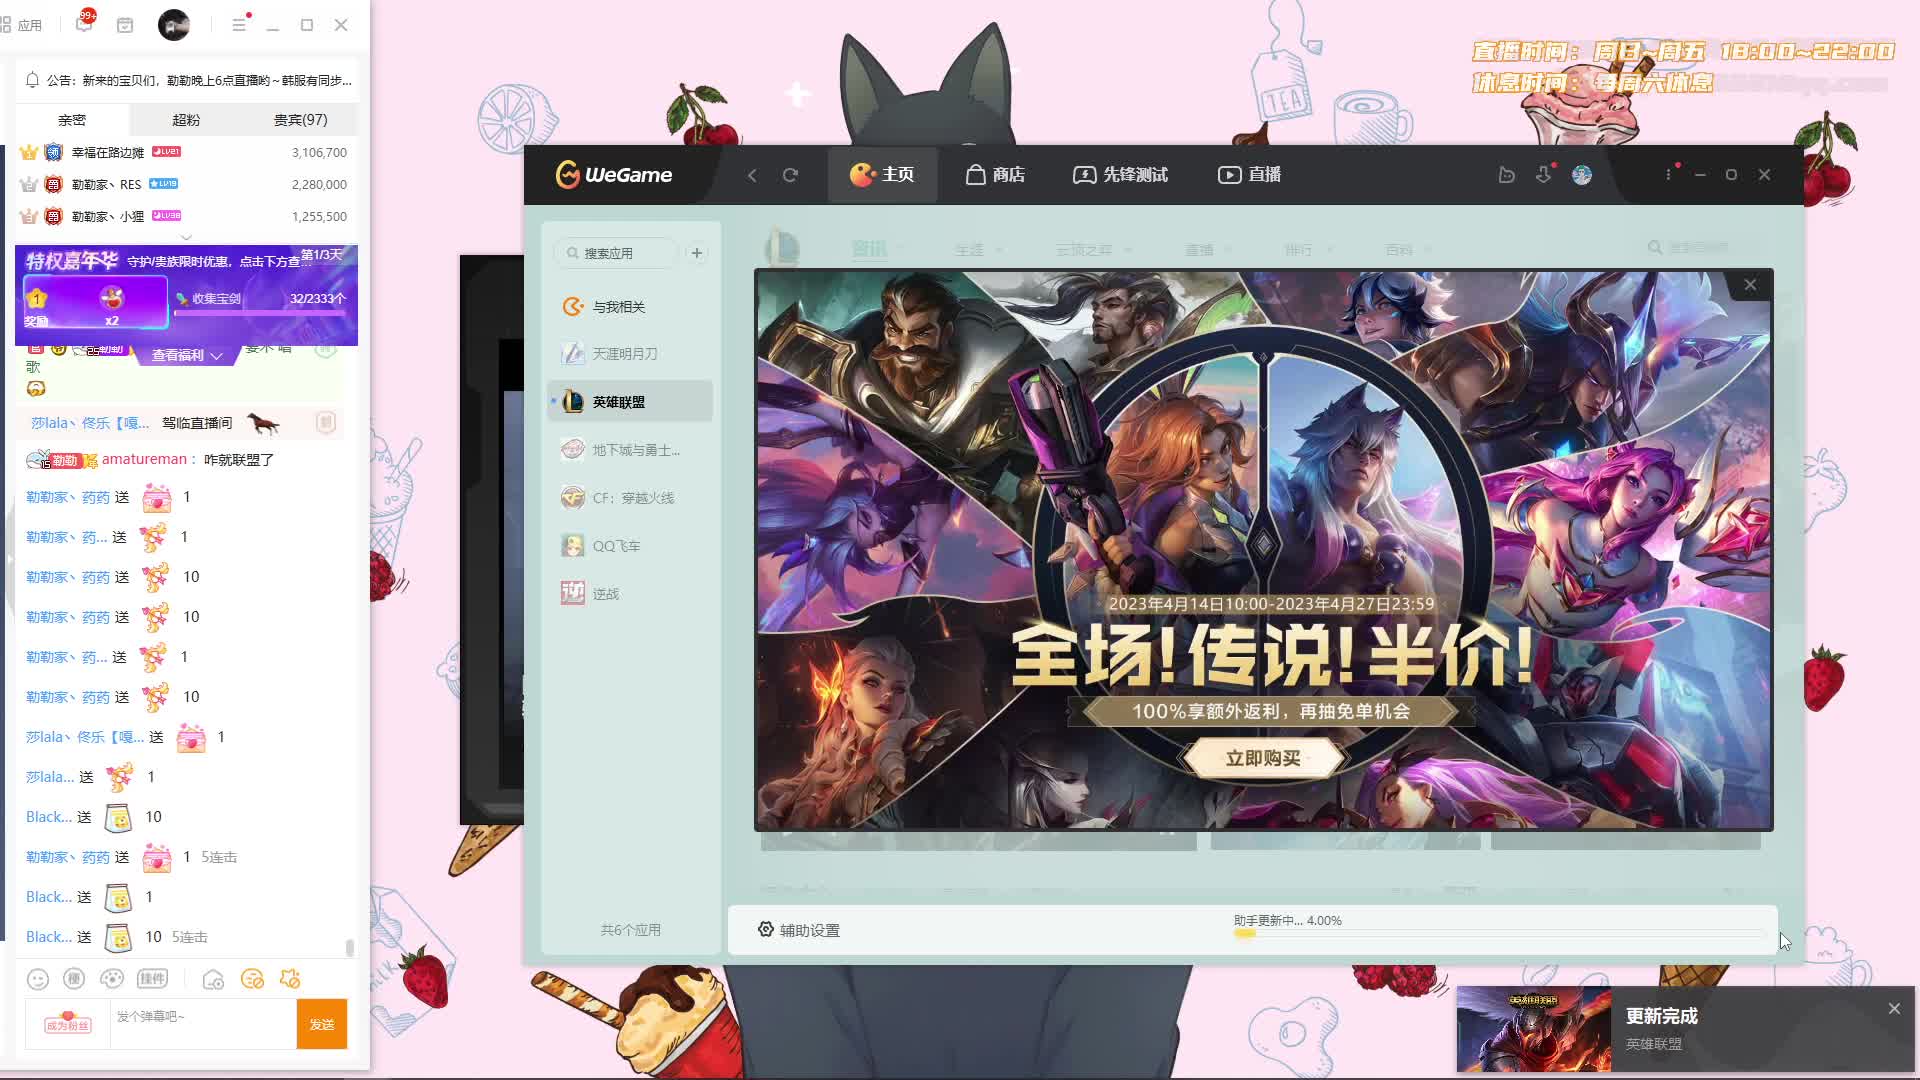Open the paint palette icon
The width and height of the screenshot is (1920, 1080).
click(x=112, y=979)
